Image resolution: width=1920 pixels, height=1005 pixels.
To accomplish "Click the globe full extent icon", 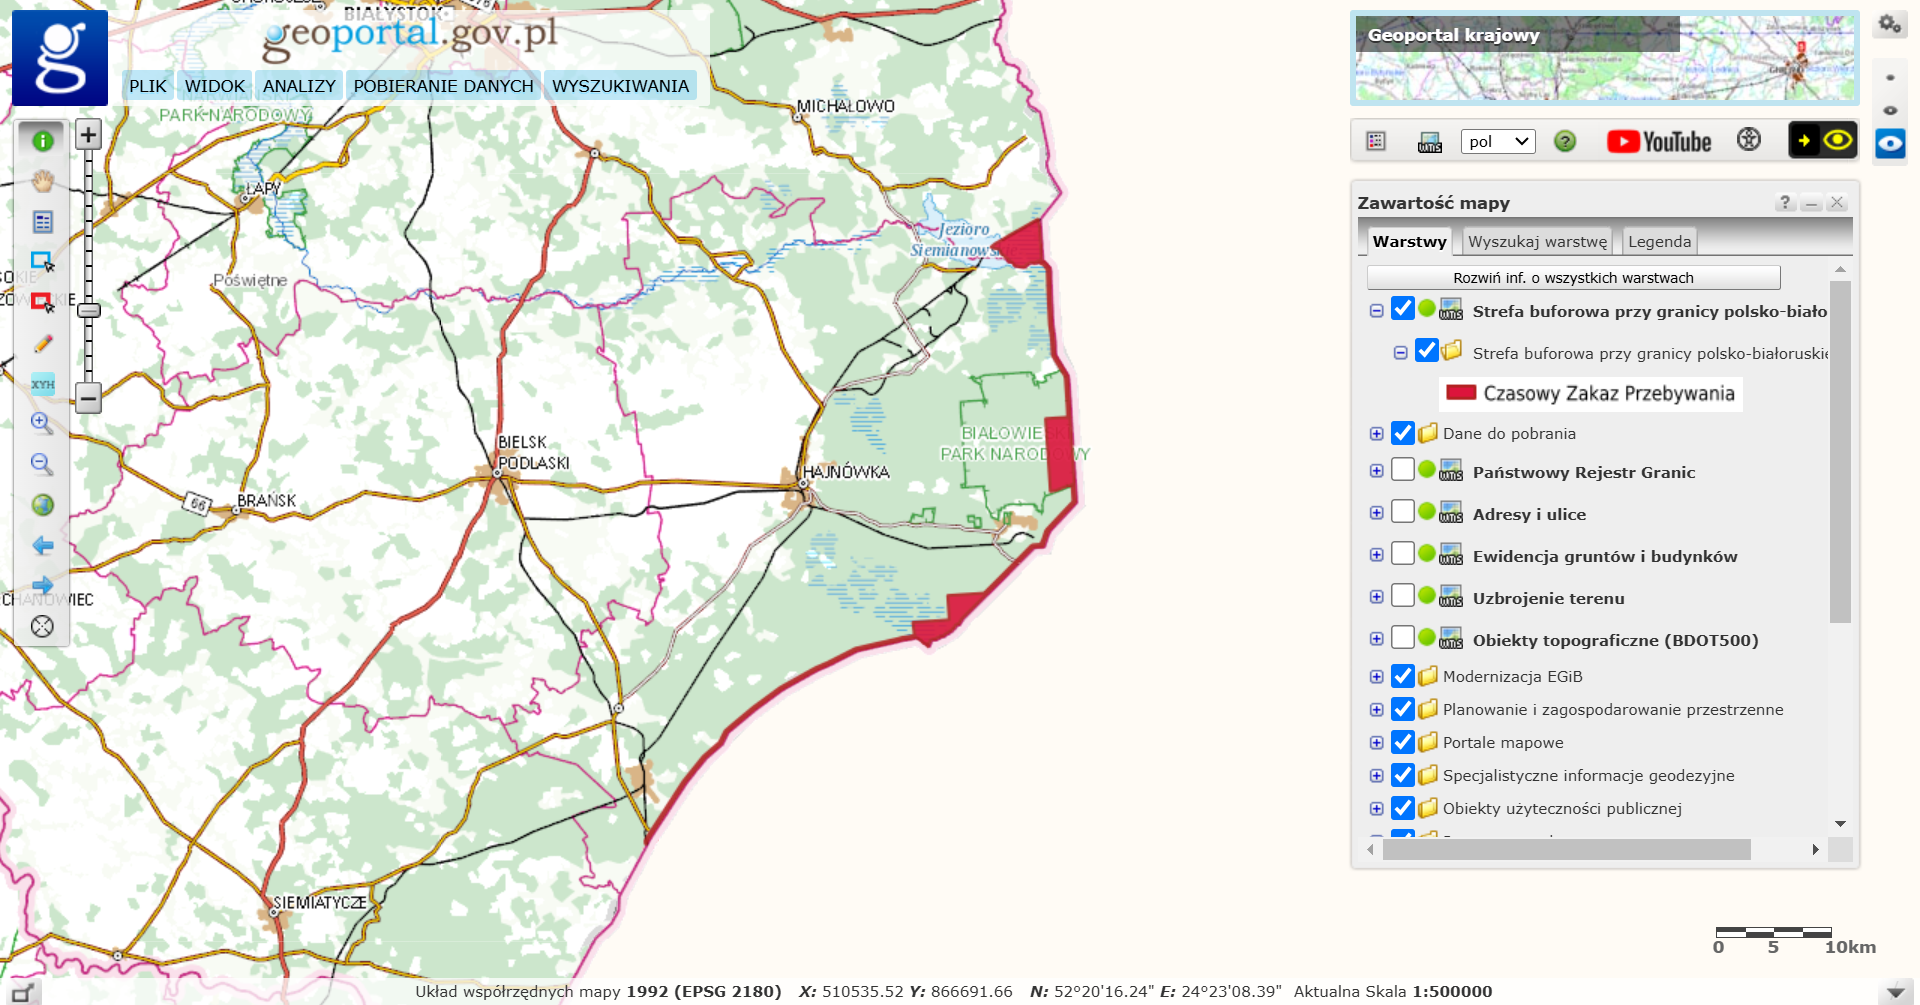I will (42, 505).
